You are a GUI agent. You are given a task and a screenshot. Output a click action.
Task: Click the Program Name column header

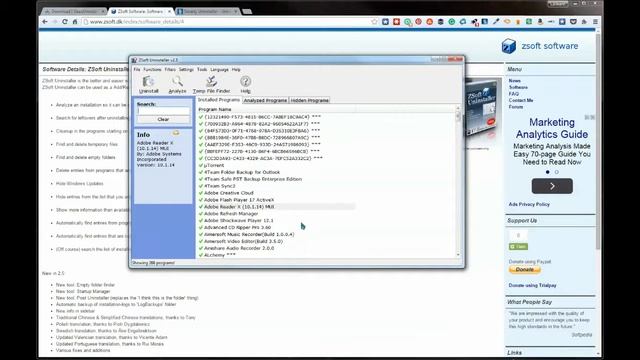point(215,109)
